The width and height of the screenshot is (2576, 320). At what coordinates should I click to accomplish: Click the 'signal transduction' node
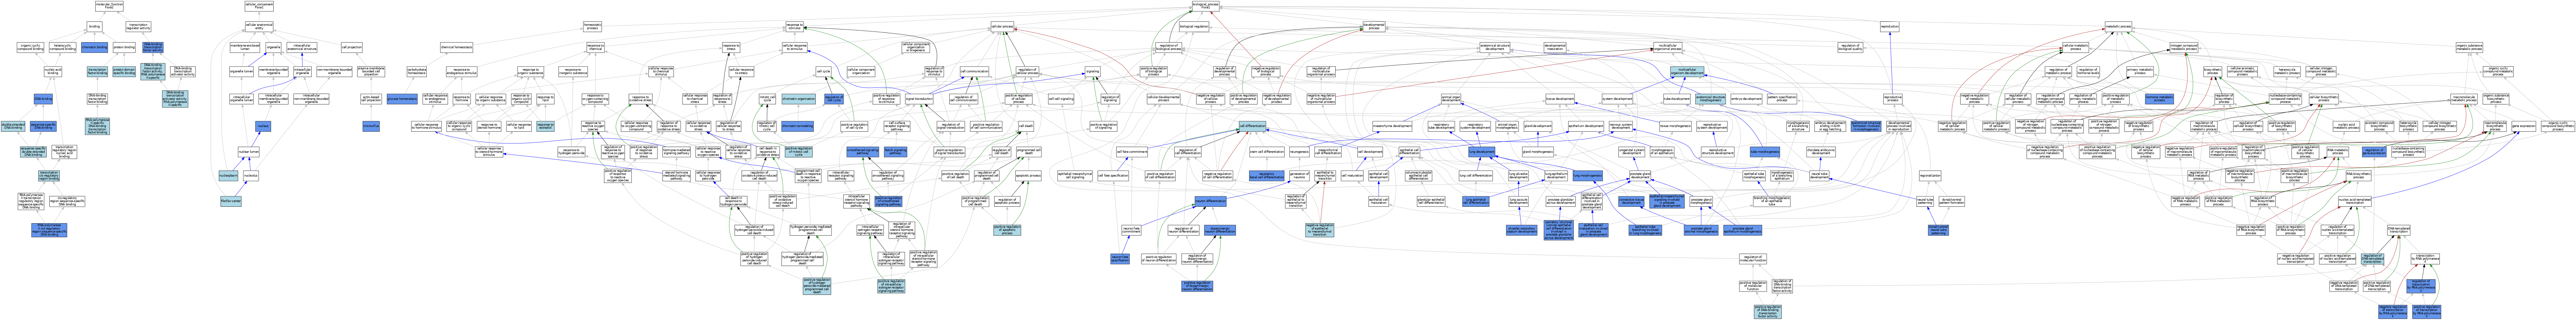(919, 99)
